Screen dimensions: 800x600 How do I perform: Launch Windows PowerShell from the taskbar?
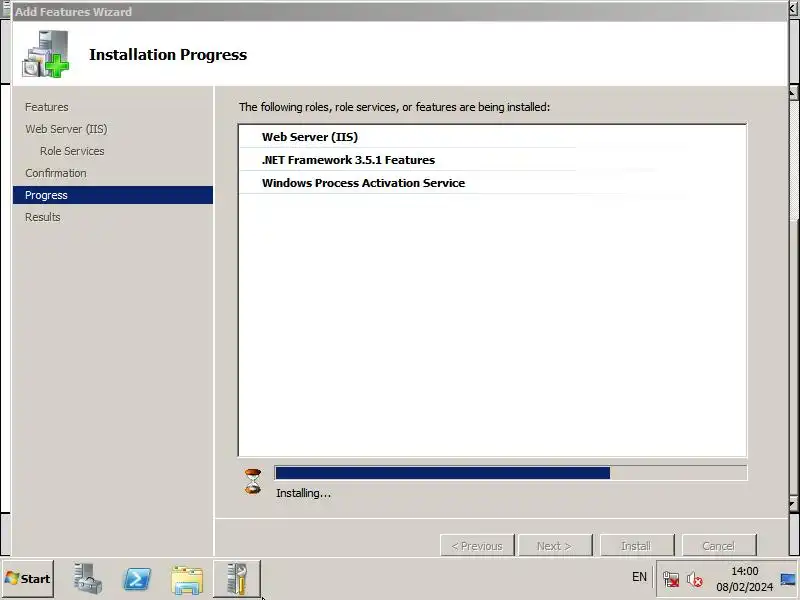(x=137, y=579)
